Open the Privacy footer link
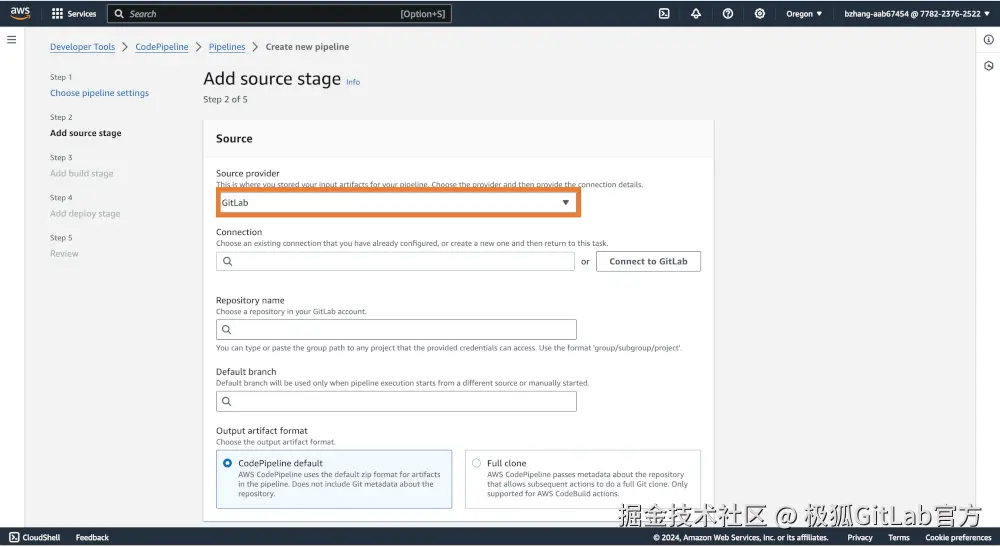Viewport: 1000px width, 547px height. 860,537
